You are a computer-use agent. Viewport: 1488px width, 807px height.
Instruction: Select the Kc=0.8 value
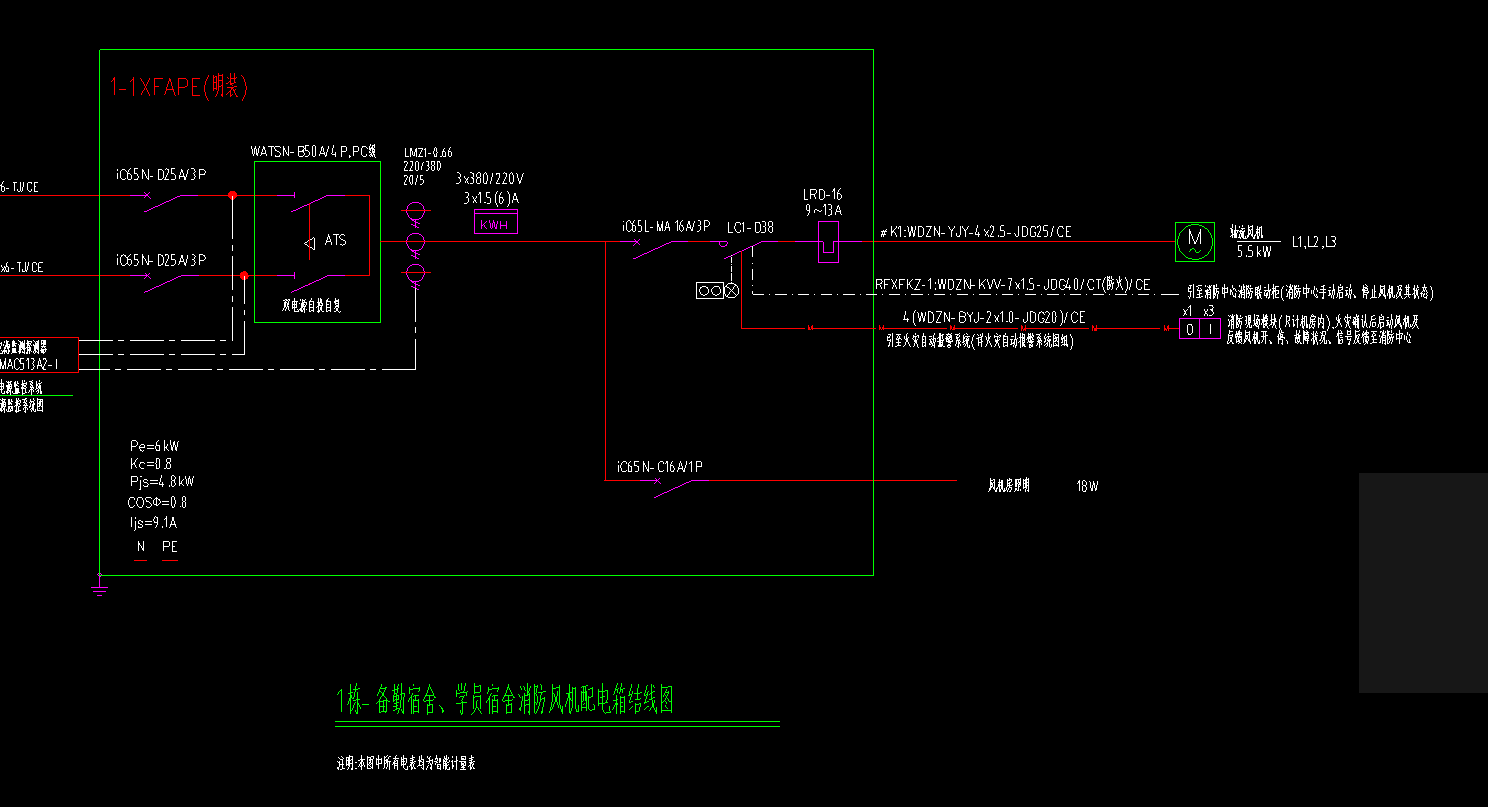pyautogui.click(x=151, y=464)
